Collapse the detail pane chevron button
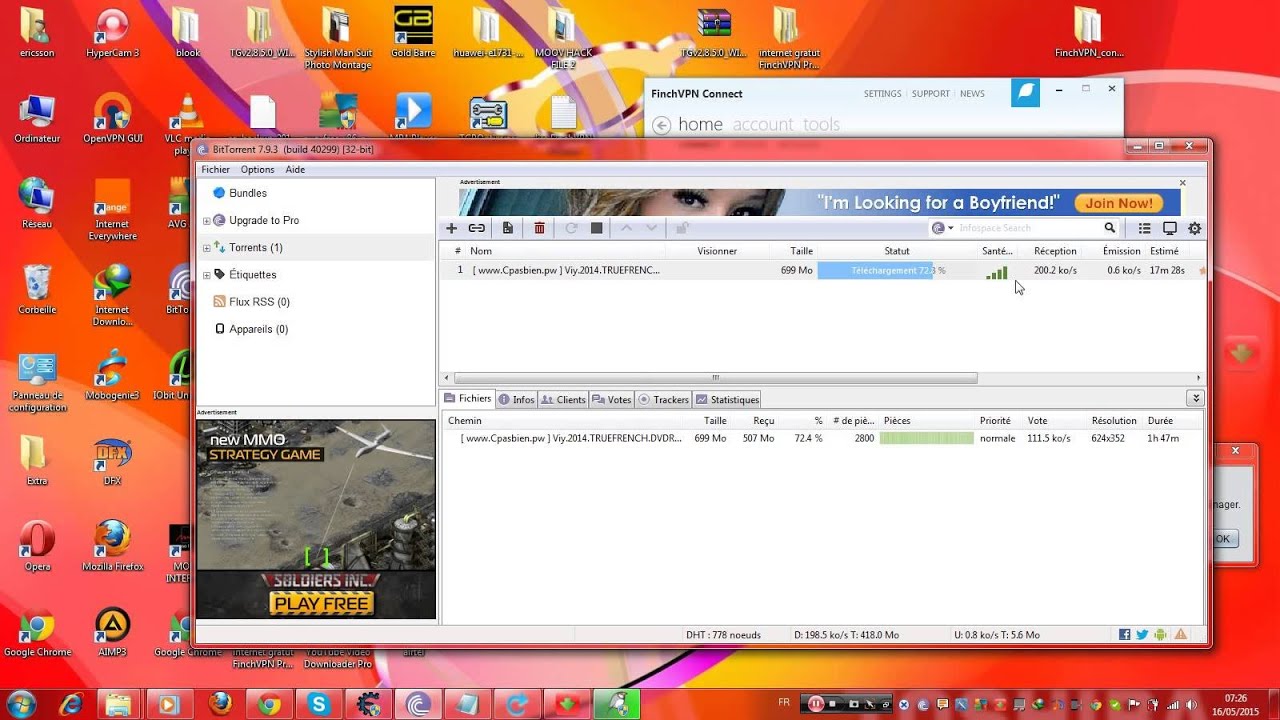Screen dimensions: 1280x720 pos(1195,398)
